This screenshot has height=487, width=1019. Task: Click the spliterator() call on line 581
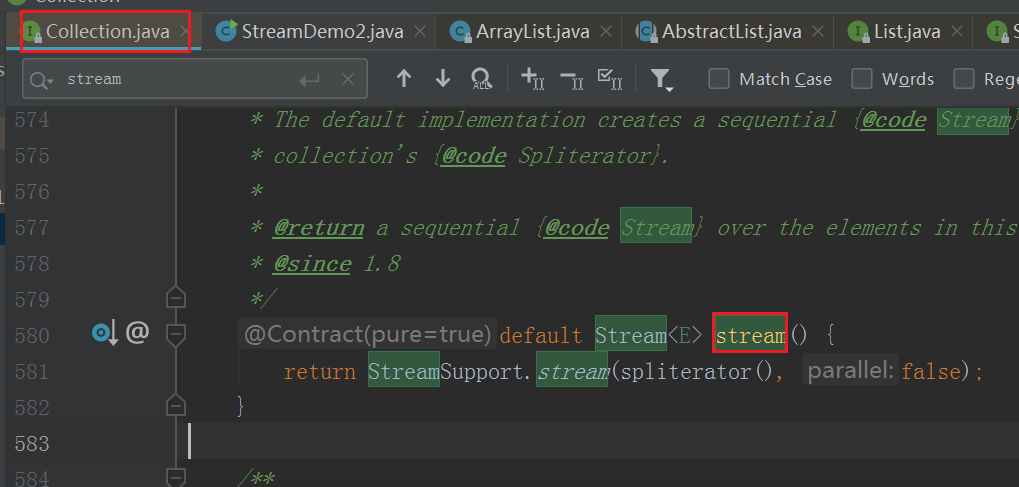pos(696,371)
